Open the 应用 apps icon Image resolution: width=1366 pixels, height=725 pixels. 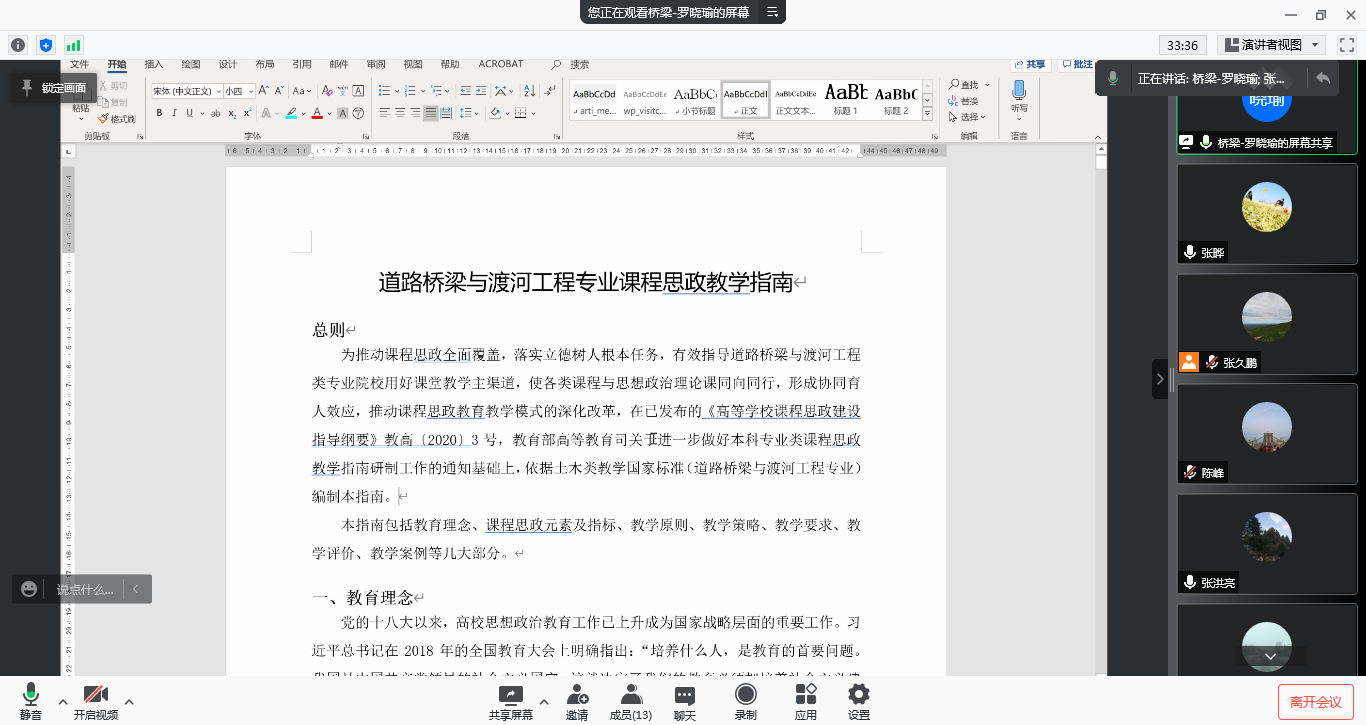pos(805,695)
